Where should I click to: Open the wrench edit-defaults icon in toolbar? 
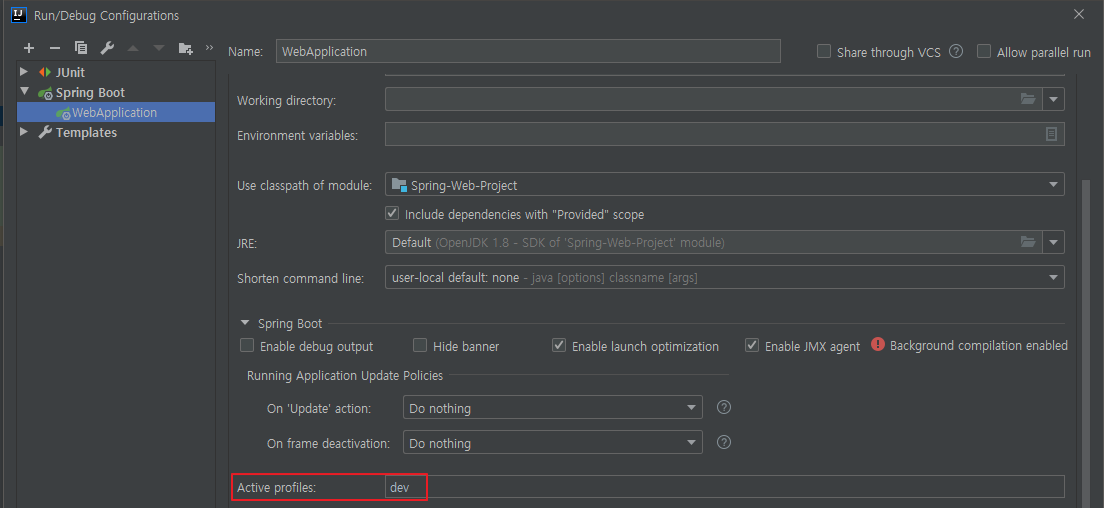[107, 49]
